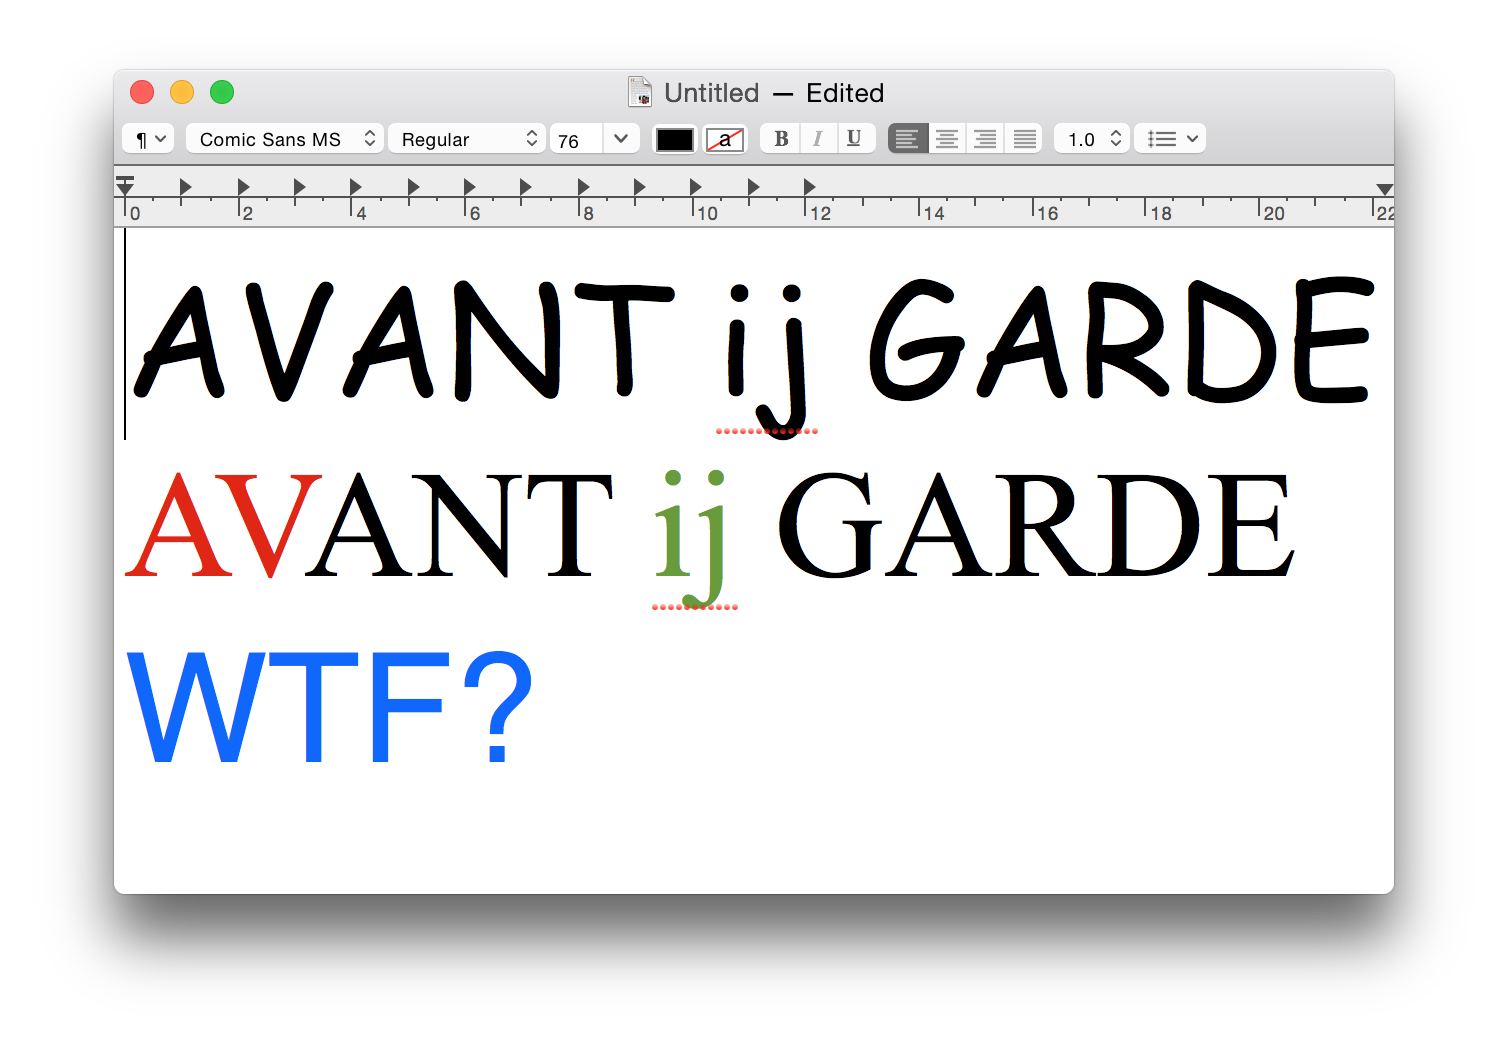Select the left-align text icon
1508x1052 pixels.
[907, 138]
